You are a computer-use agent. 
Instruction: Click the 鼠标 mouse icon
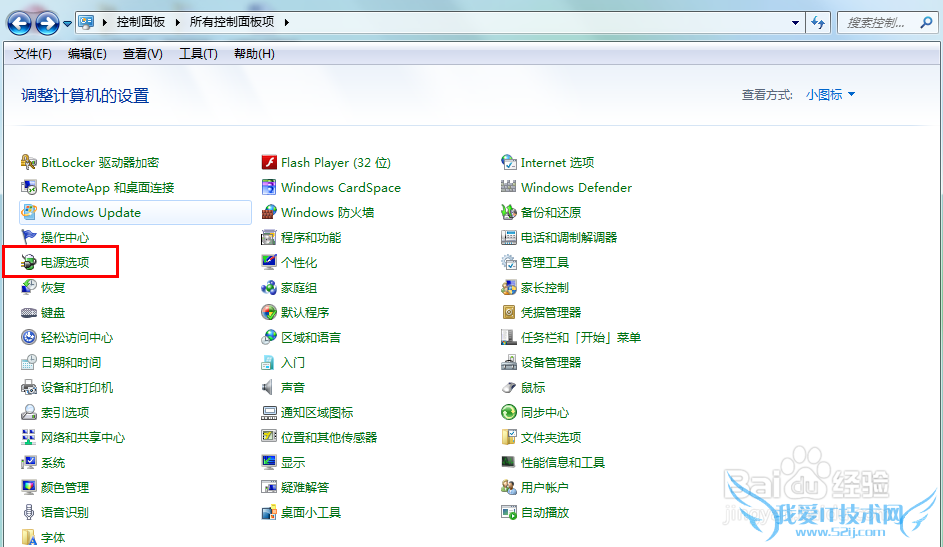(509, 388)
